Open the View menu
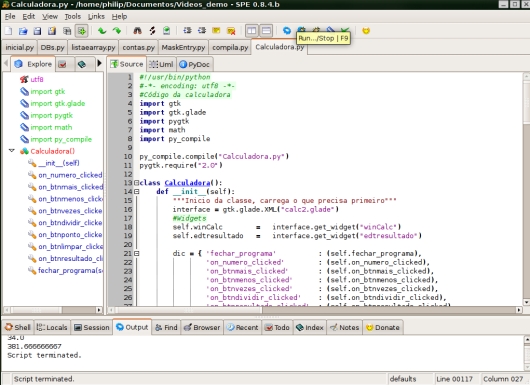Screen dimensions: 530x385 [x=50, y=17]
